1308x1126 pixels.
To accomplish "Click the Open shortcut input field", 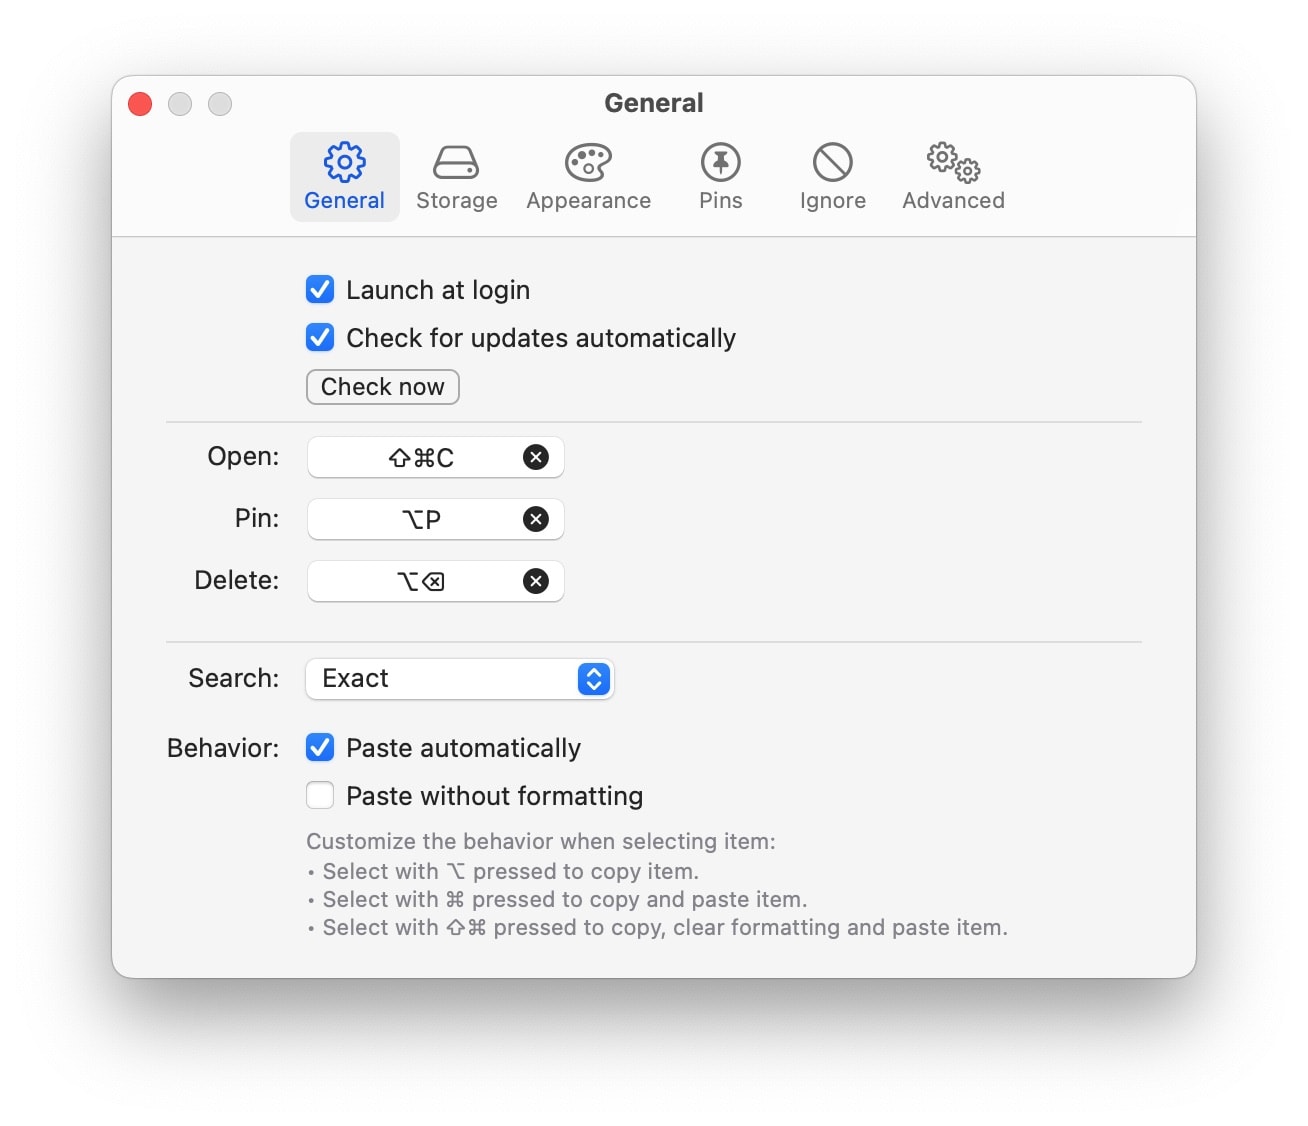I will coord(420,457).
